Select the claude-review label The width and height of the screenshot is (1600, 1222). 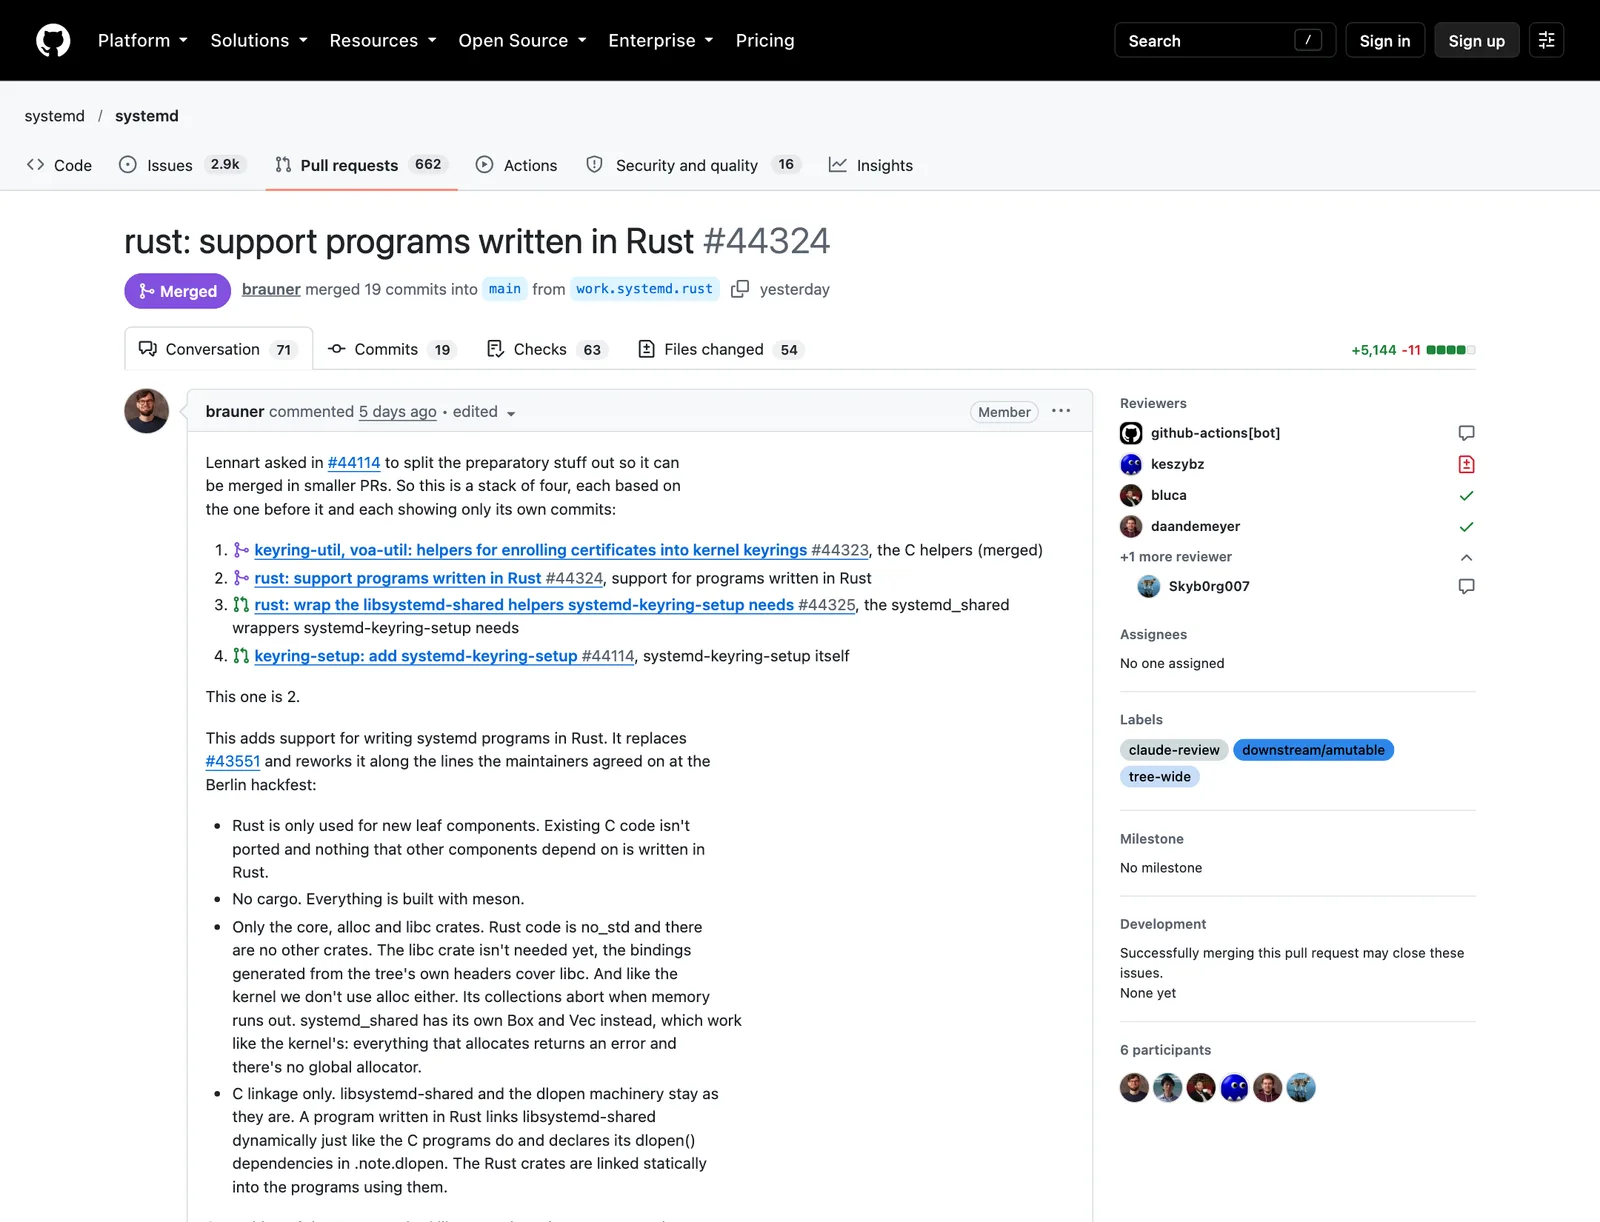point(1174,750)
